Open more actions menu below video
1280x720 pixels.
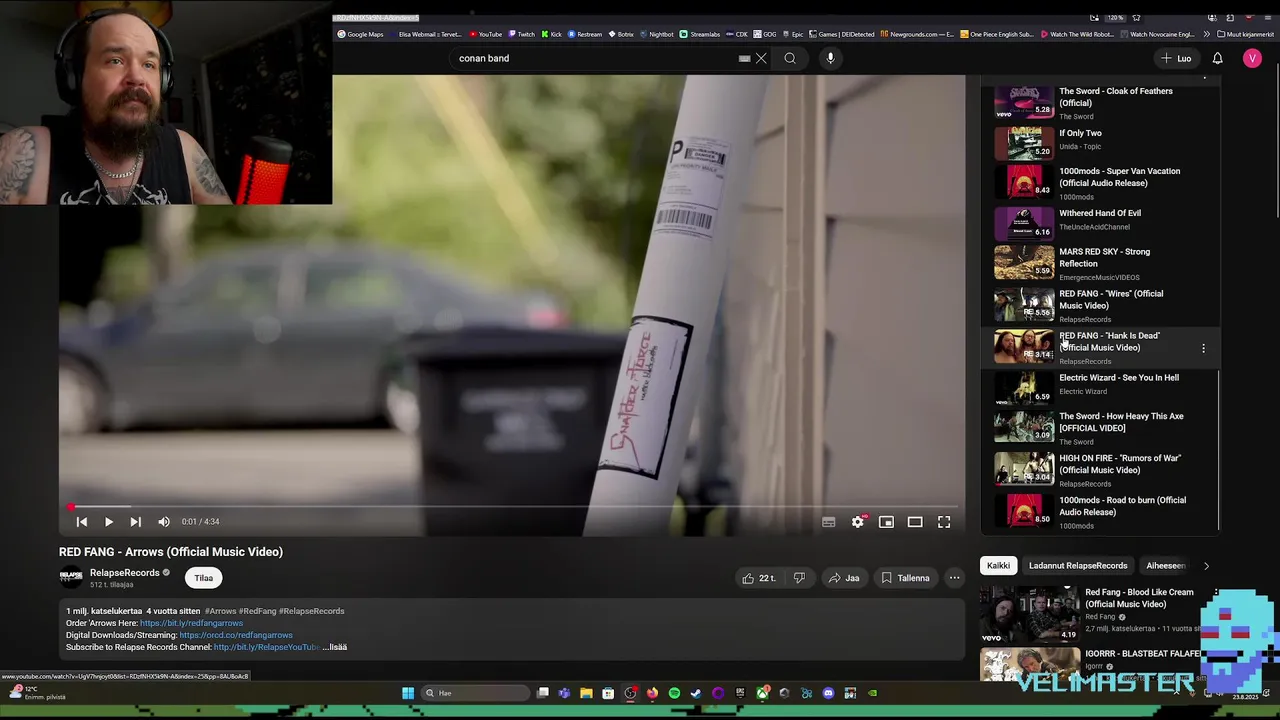(x=954, y=578)
